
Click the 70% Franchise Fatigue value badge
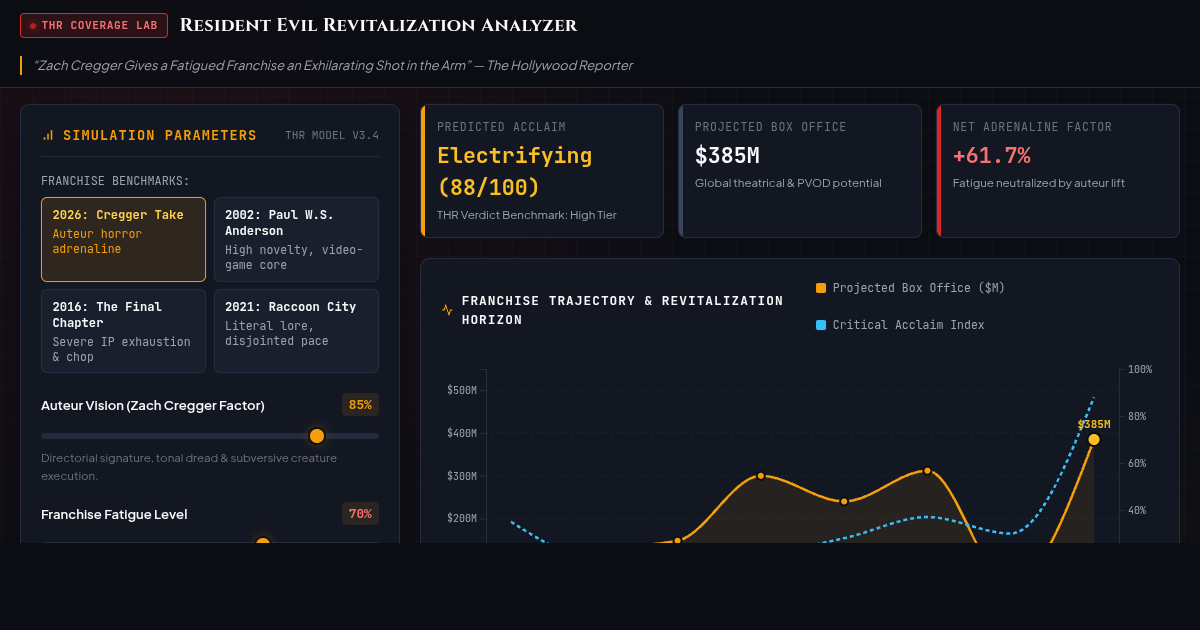pos(360,514)
